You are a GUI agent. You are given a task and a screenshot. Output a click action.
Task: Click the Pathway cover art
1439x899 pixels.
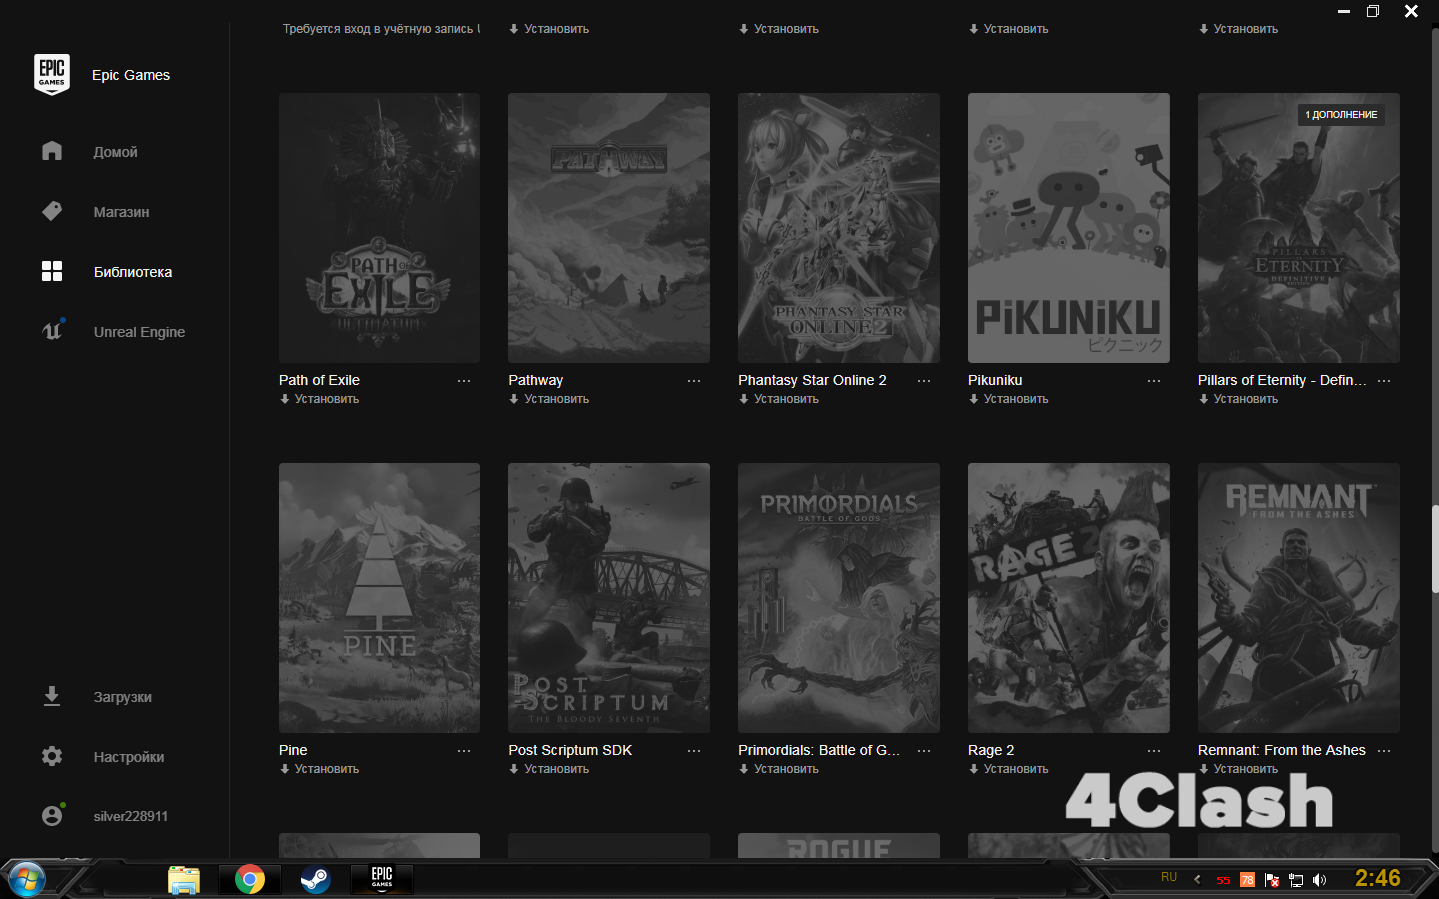point(609,228)
